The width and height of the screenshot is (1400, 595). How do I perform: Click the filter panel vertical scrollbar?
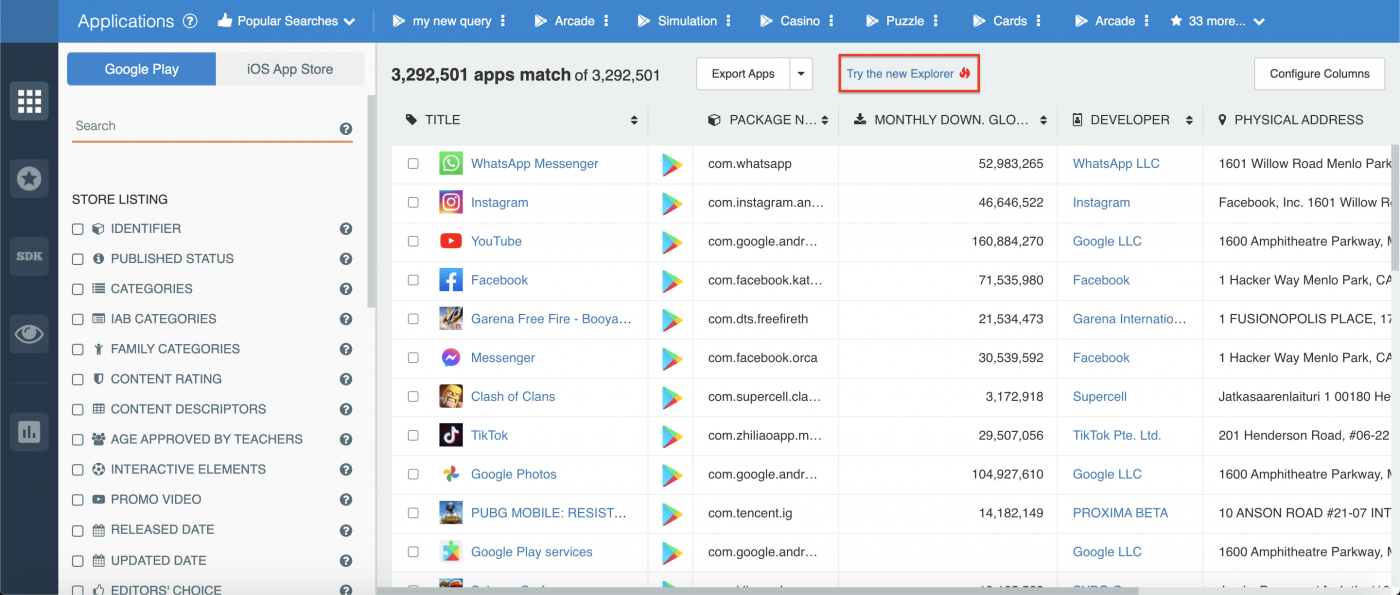click(371, 200)
